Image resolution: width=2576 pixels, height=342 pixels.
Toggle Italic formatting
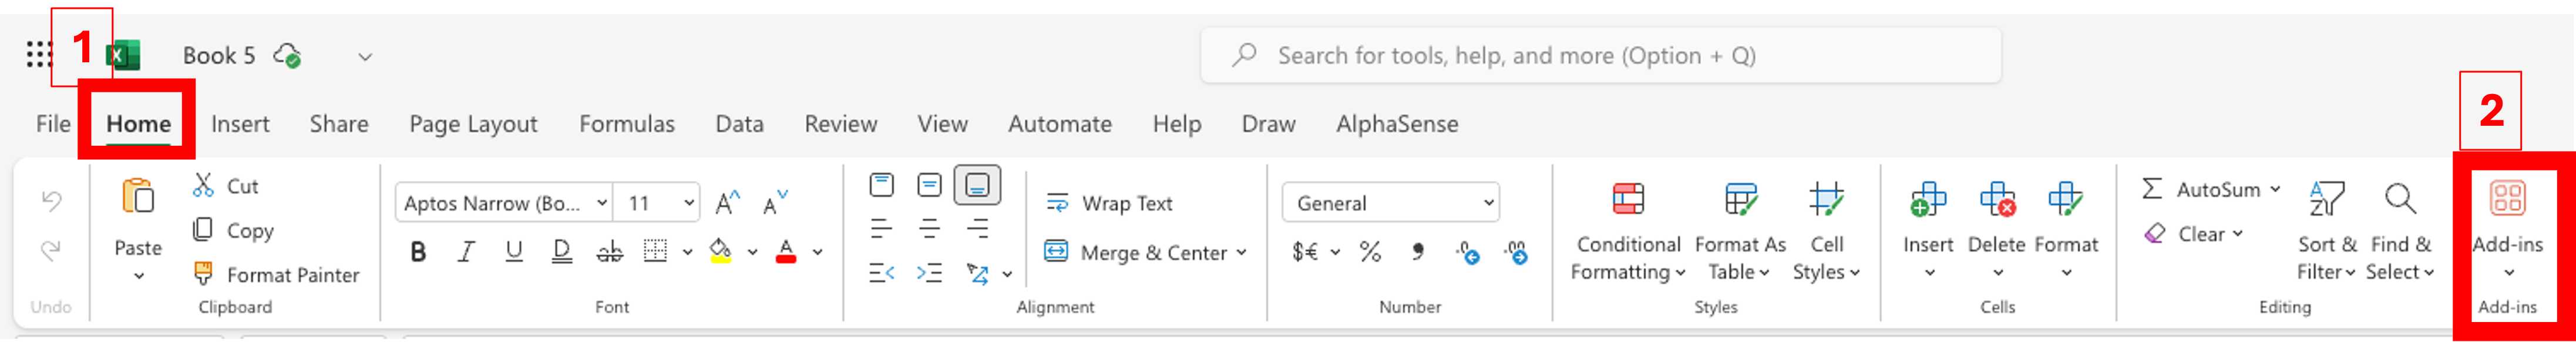coord(466,252)
